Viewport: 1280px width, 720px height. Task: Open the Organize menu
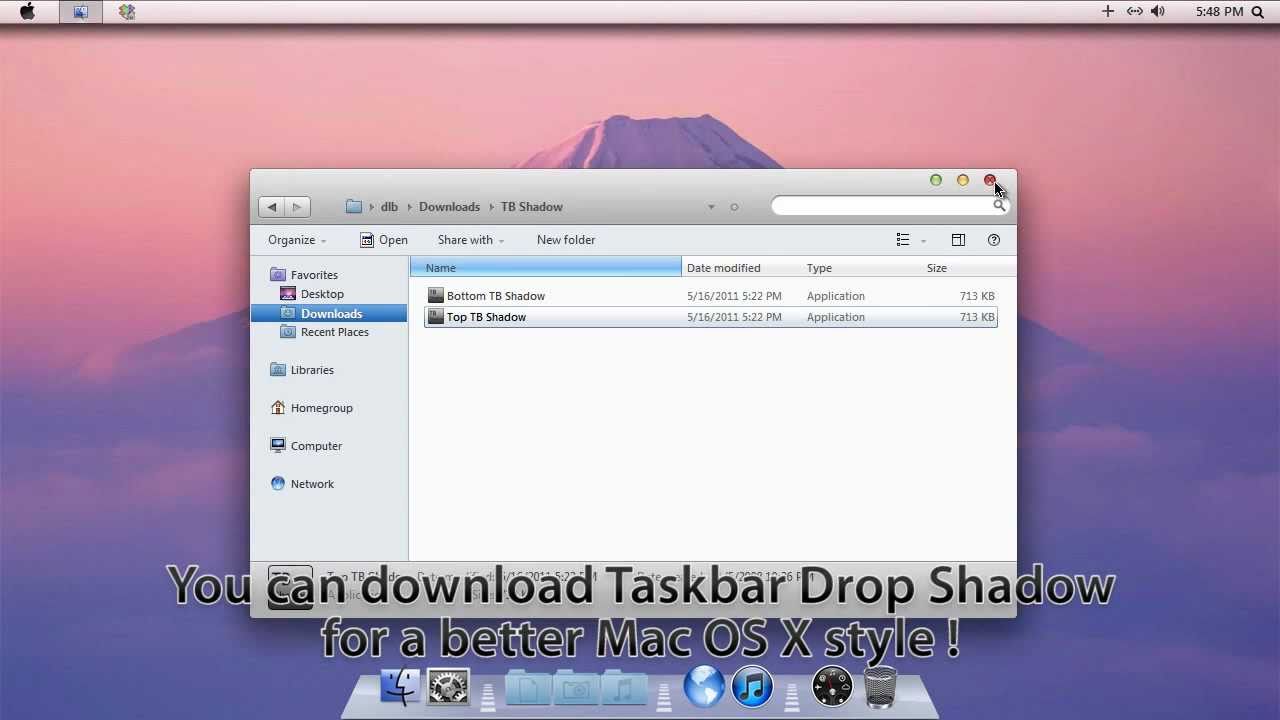[x=297, y=240]
